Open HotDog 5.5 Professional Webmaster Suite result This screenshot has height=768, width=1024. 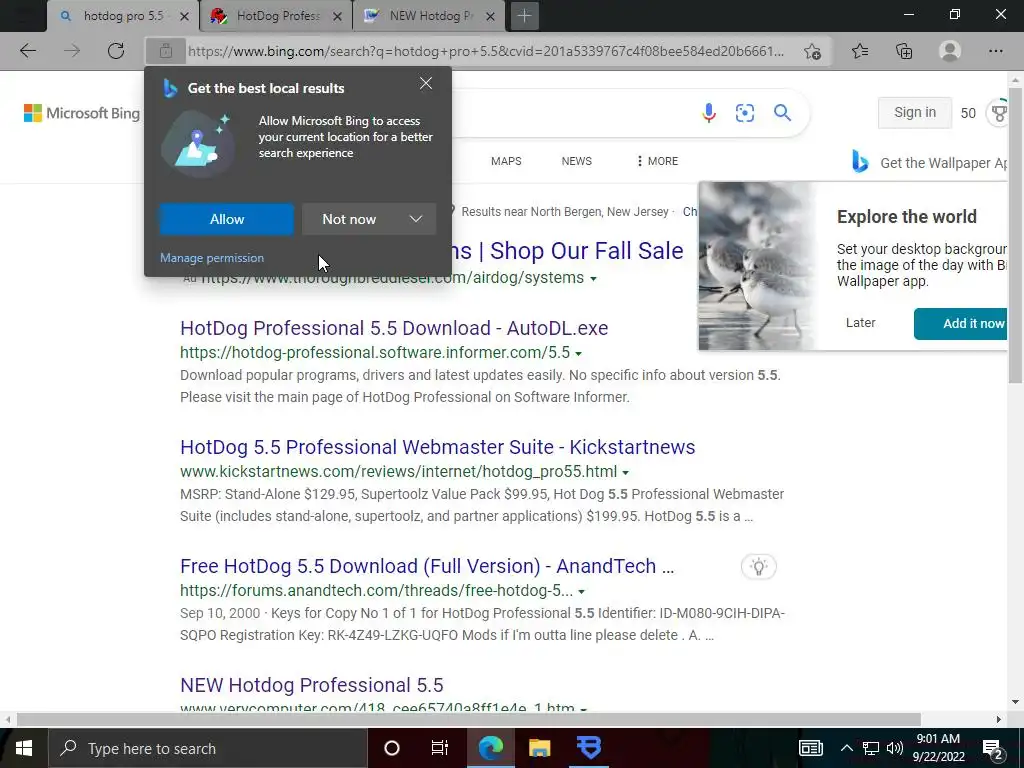[438, 447]
